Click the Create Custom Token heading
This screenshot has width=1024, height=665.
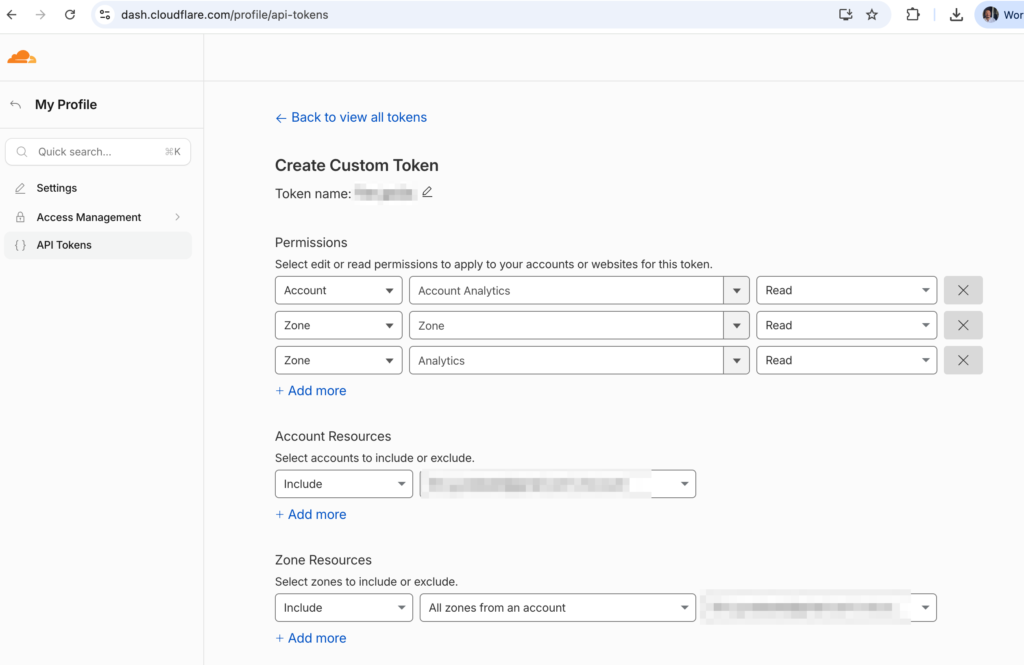[x=357, y=165]
